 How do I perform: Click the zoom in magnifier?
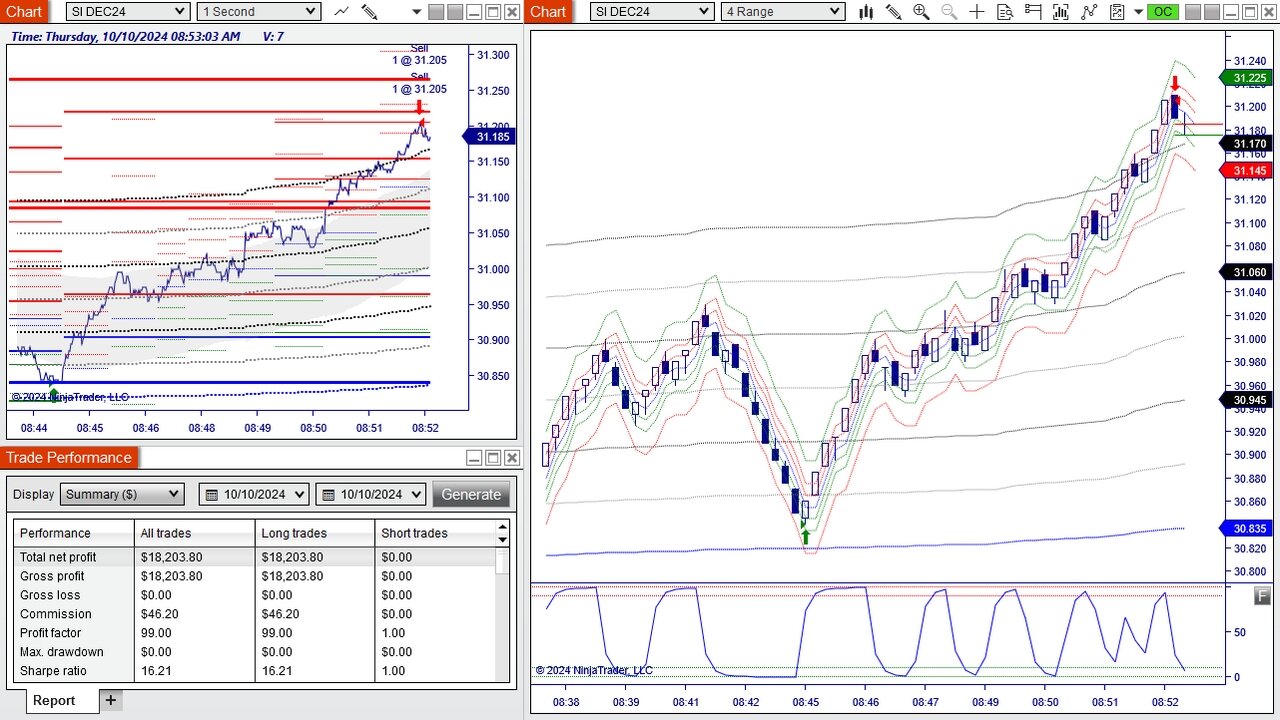921,12
